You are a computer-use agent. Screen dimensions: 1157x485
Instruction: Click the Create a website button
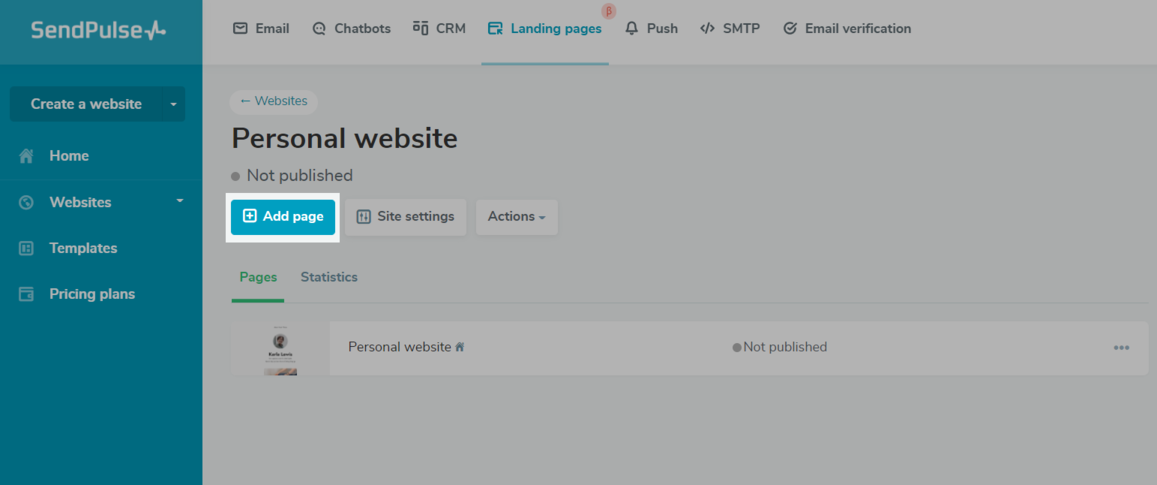point(86,104)
